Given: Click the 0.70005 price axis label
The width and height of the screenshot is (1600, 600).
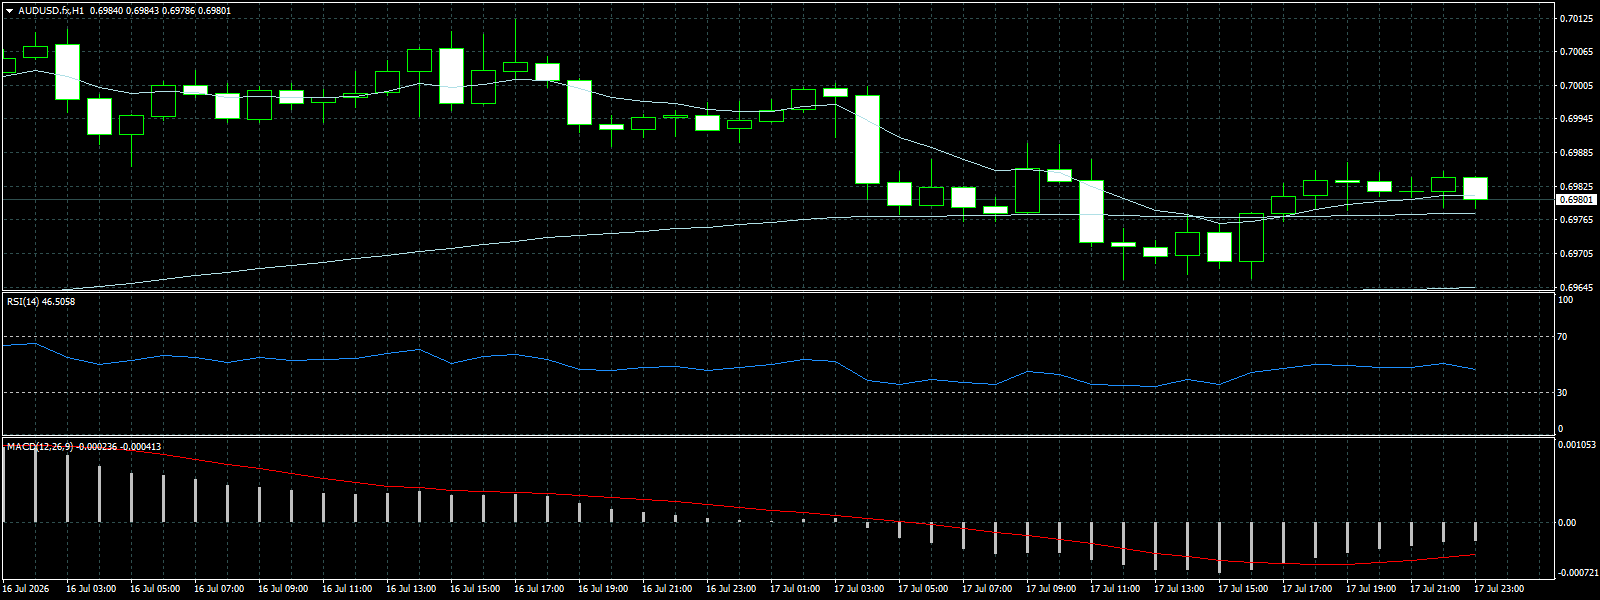Looking at the screenshot, I should click(x=1576, y=86).
